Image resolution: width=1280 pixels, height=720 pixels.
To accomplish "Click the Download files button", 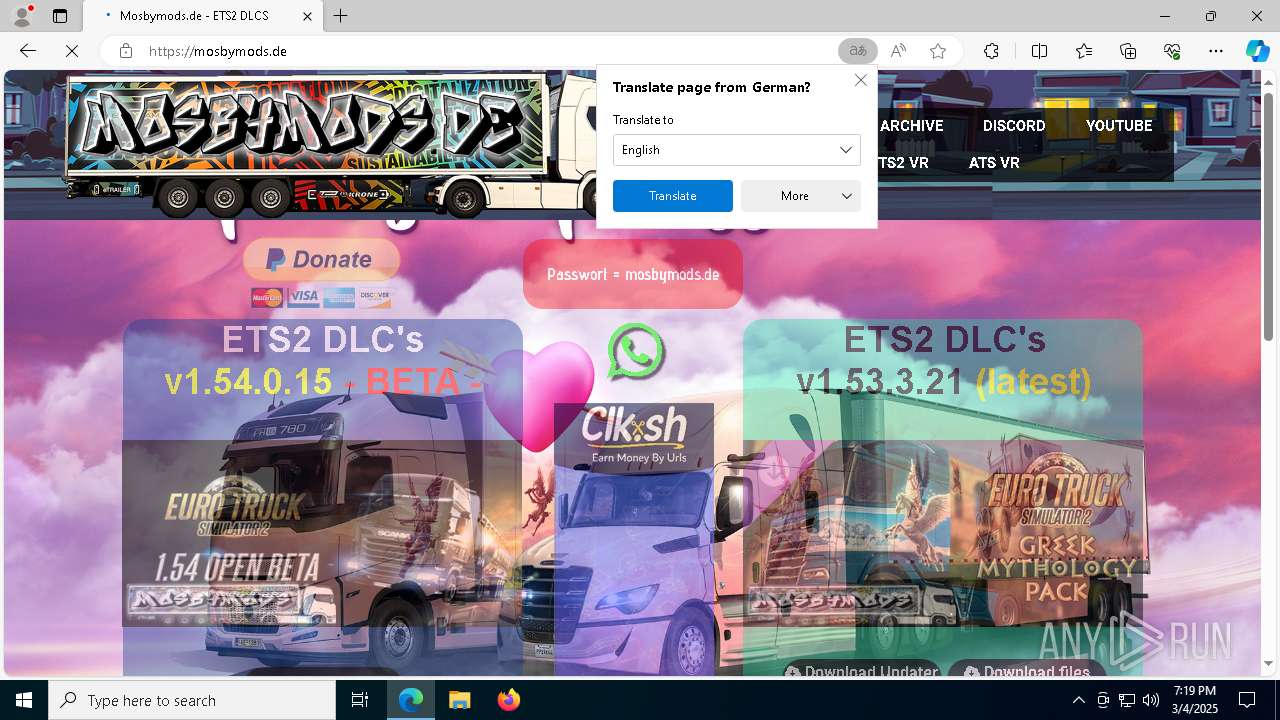I will click(x=1027, y=670).
